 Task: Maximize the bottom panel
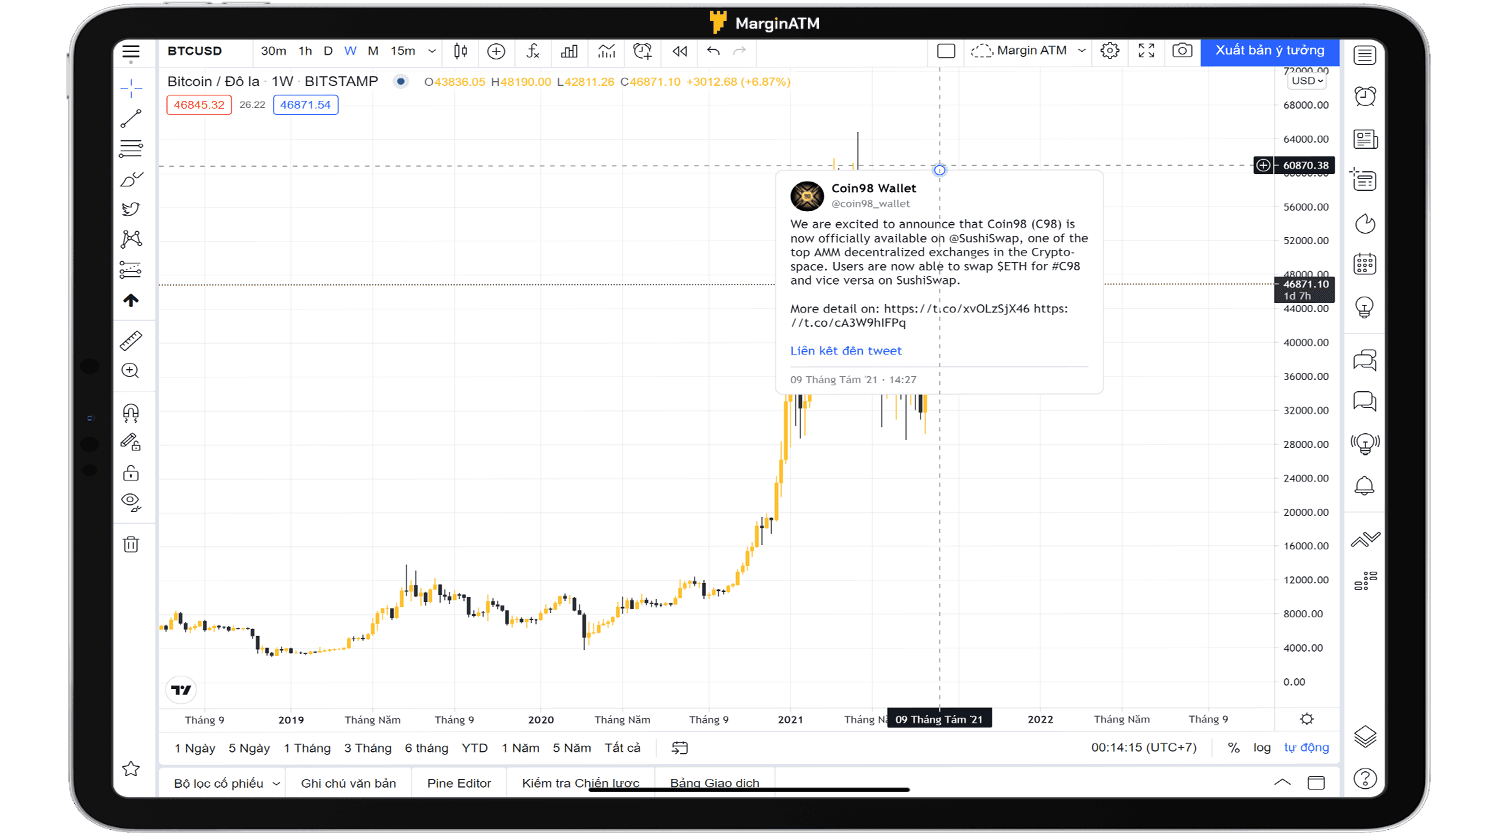point(1316,783)
